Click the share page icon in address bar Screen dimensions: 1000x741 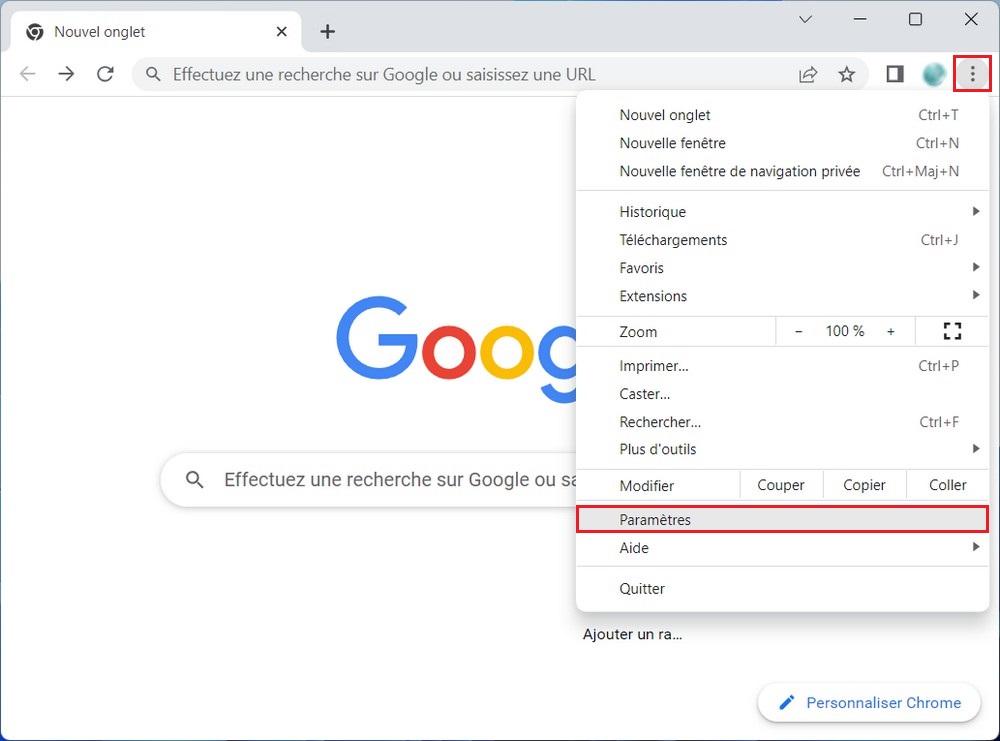coord(808,75)
